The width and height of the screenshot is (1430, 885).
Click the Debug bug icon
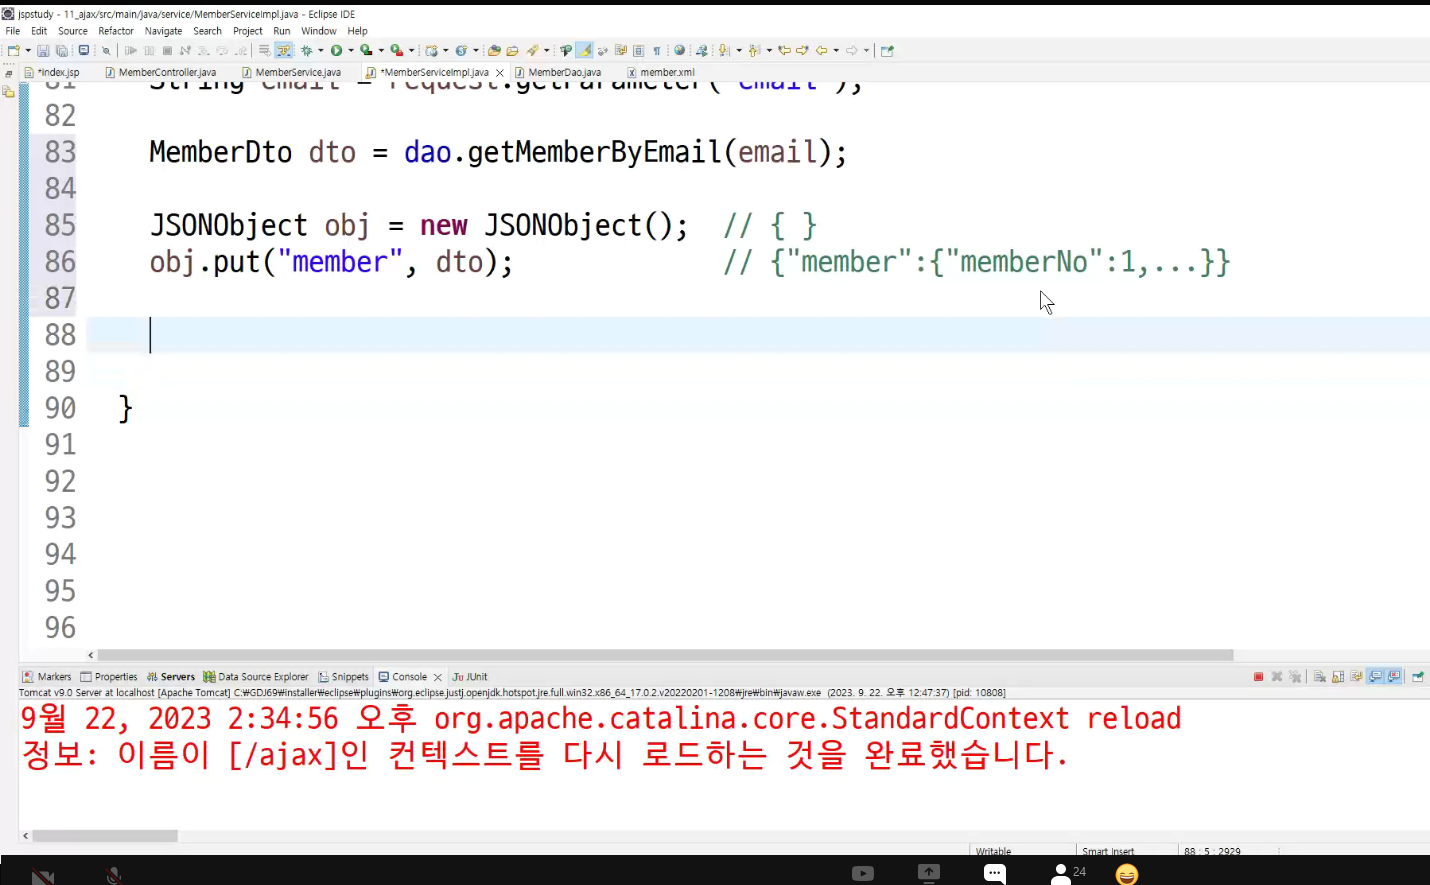click(x=306, y=50)
